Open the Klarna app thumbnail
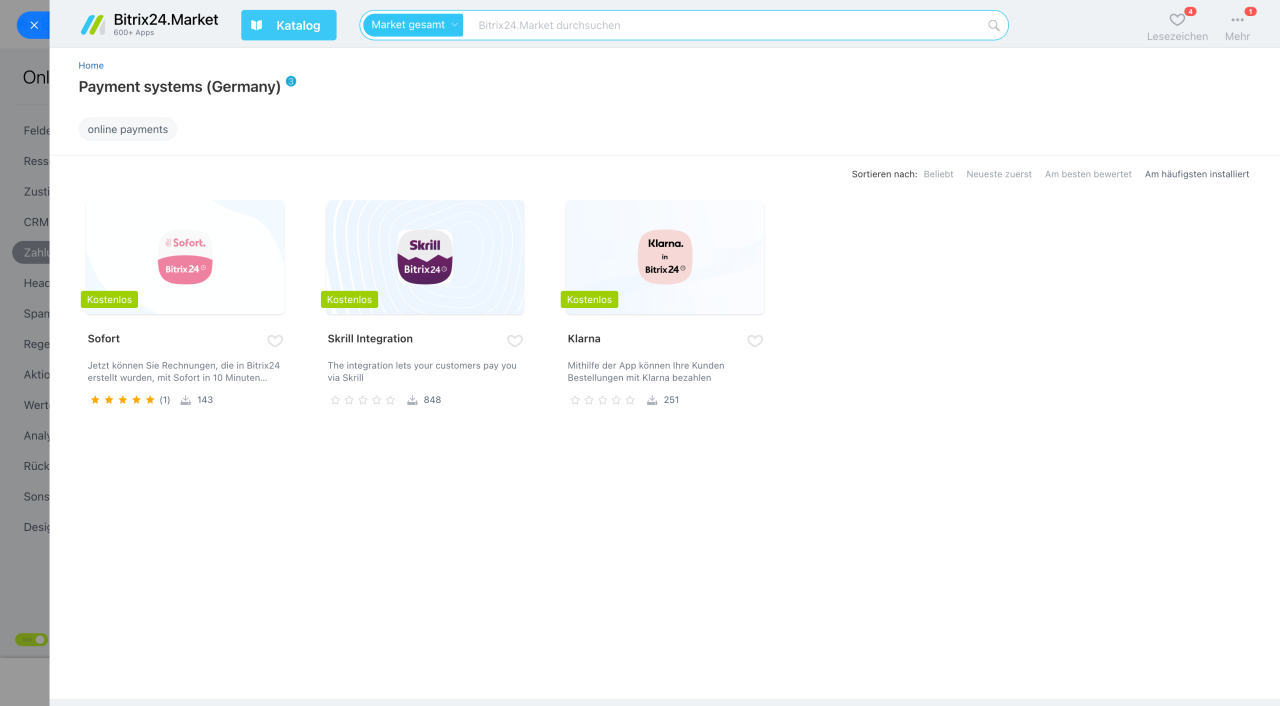This screenshot has height=706, width=1280. (665, 257)
